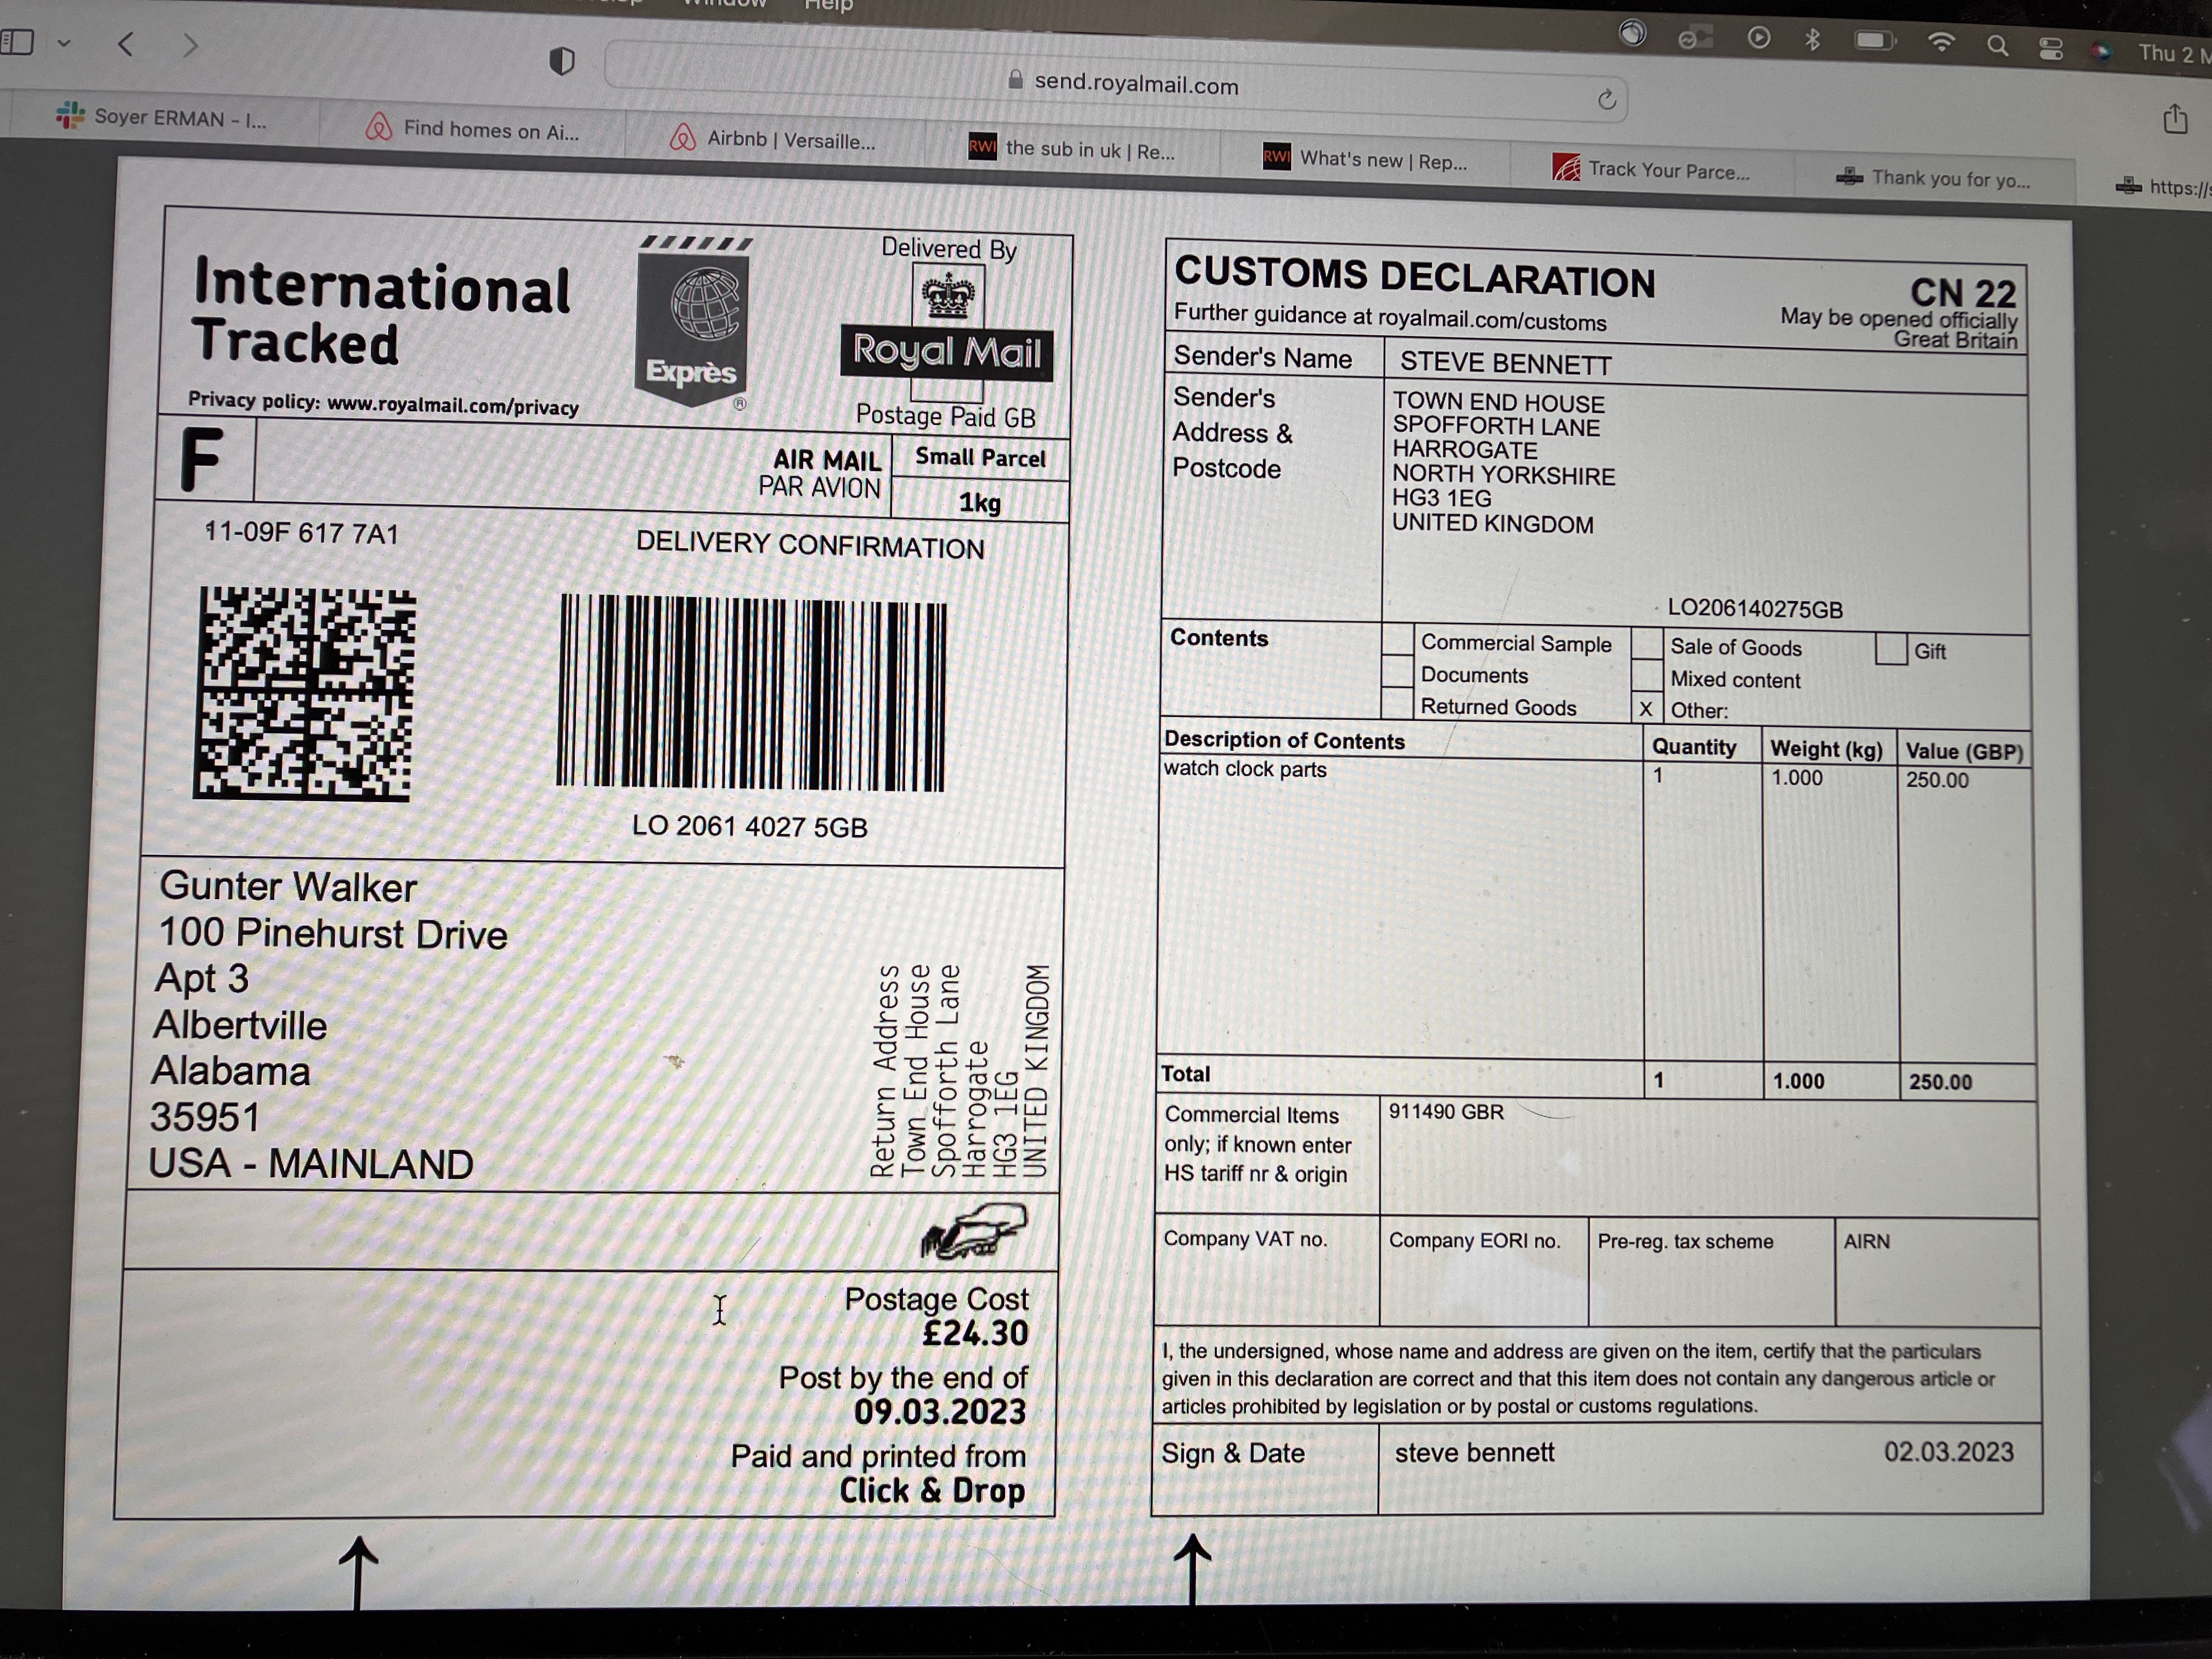Screen dimensions: 2212x1659
Task: Click the signing hand icon on label
Action: (x=973, y=1230)
